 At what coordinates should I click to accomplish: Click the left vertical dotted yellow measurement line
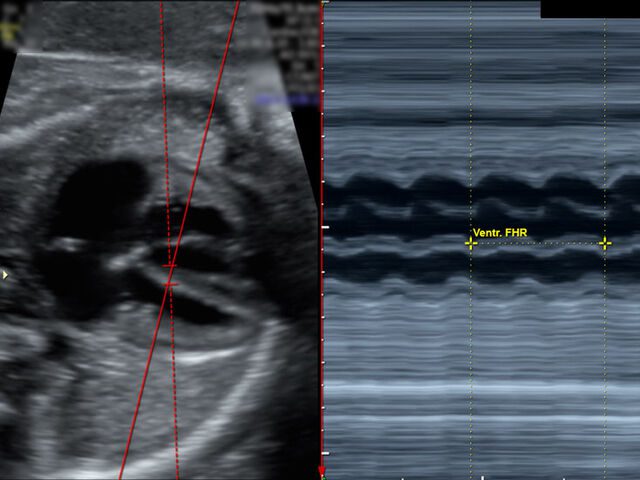pyautogui.click(x=471, y=120)
